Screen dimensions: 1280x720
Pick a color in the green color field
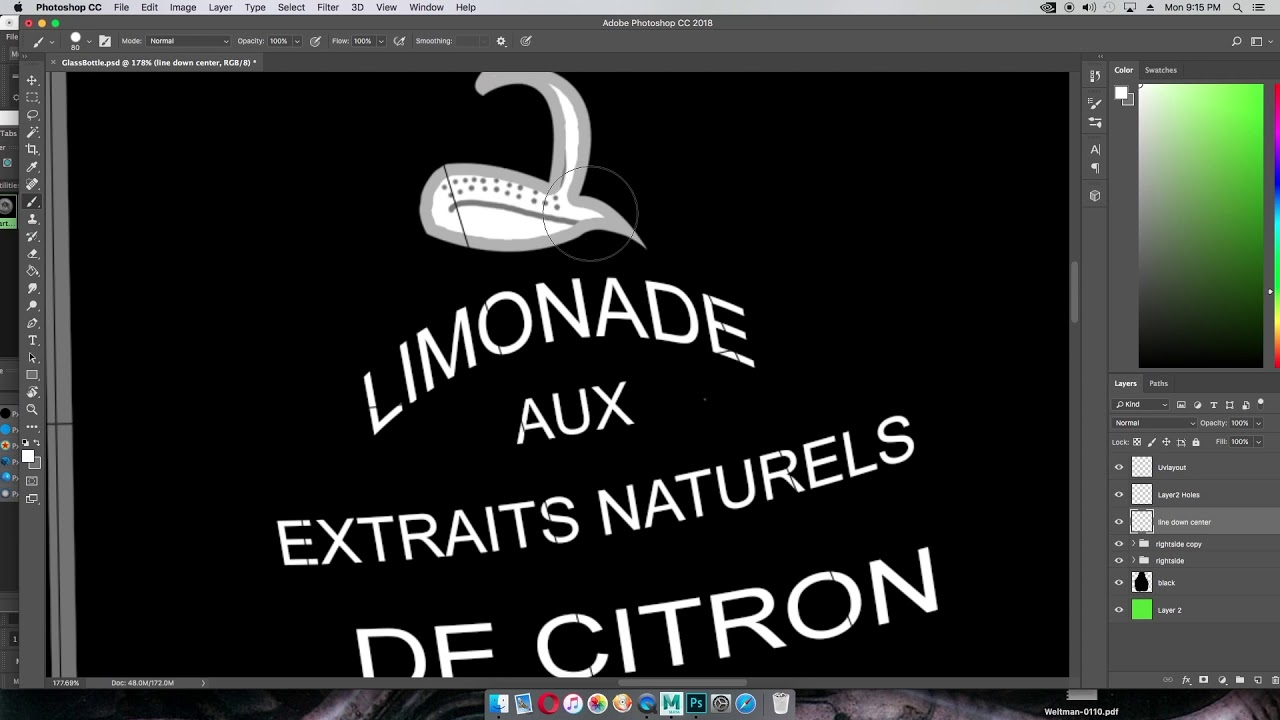(x=1200, y=226)
